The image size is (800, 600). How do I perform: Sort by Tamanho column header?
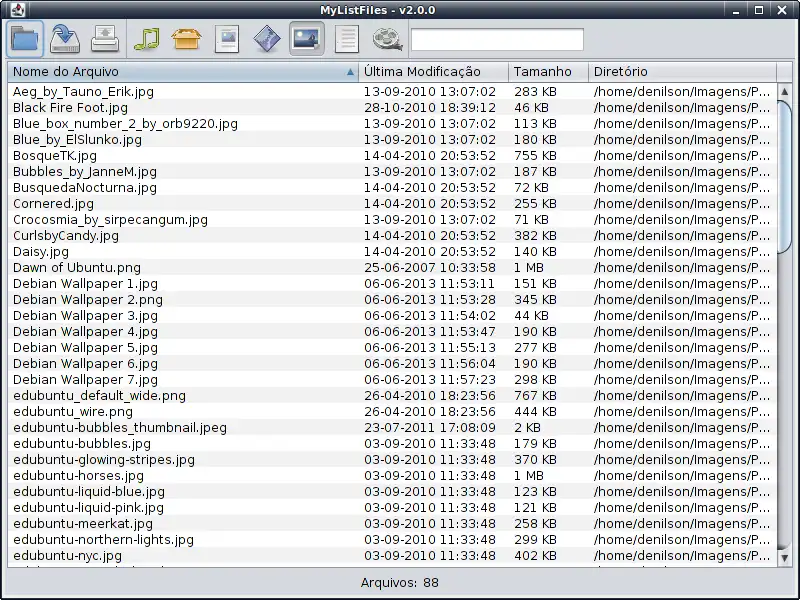pos(548,72)
